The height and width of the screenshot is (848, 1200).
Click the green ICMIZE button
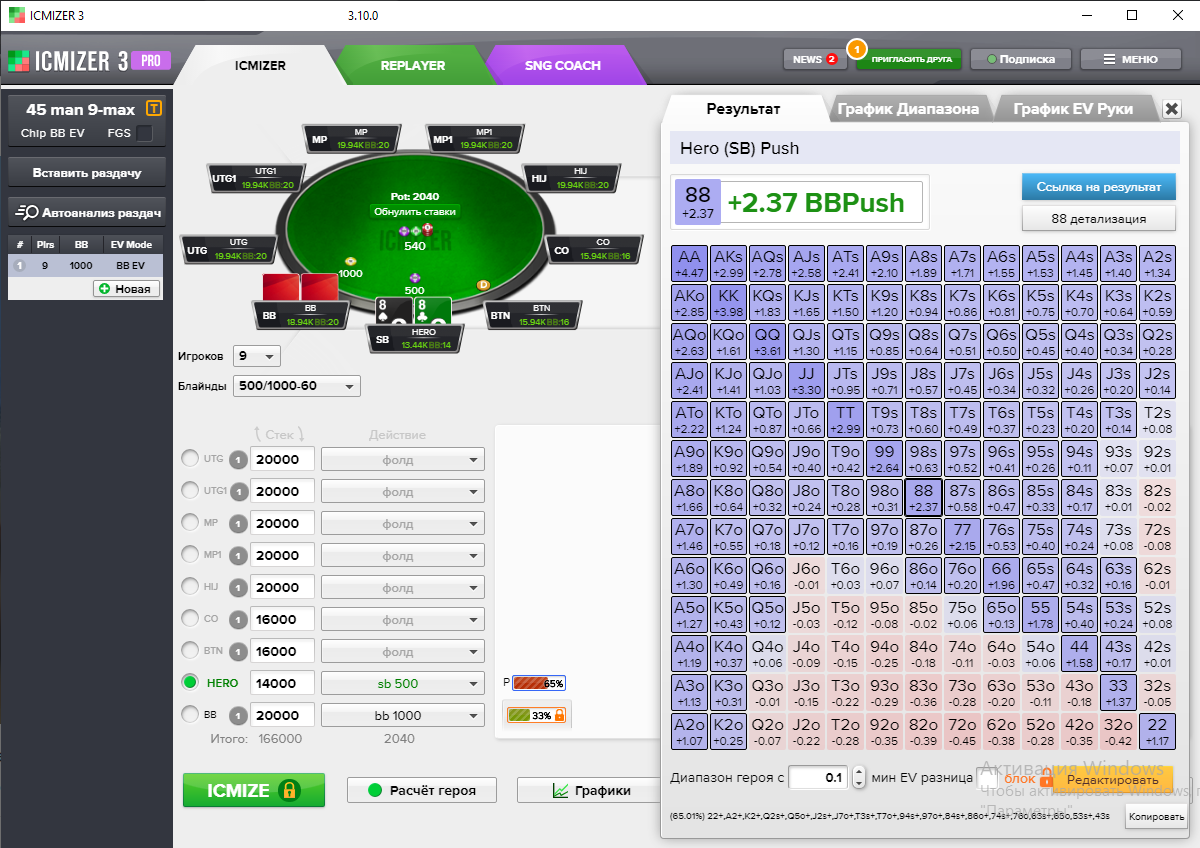click(x=254, y=790)
